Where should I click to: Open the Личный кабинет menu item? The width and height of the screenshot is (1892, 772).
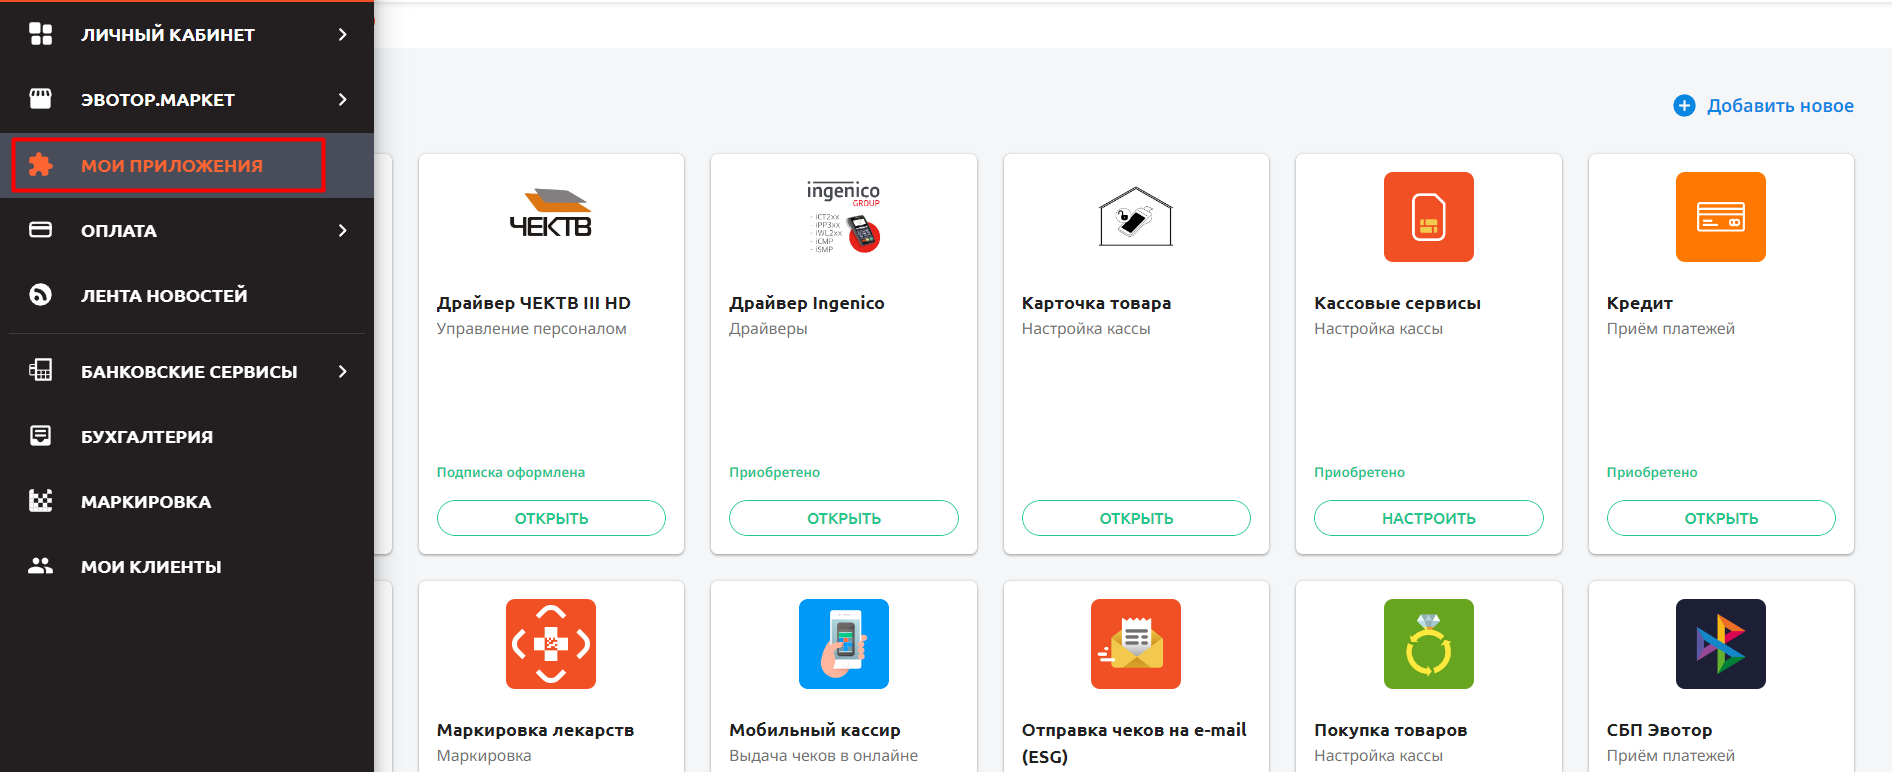click(x=187, y=34)
